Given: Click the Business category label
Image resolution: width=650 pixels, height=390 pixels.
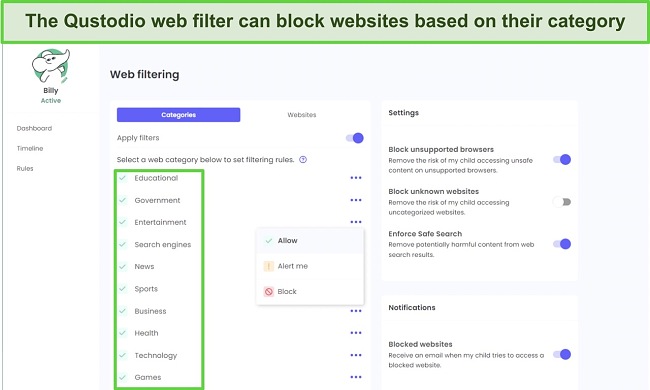Looking at the screenshot, I should click(150, 311).
